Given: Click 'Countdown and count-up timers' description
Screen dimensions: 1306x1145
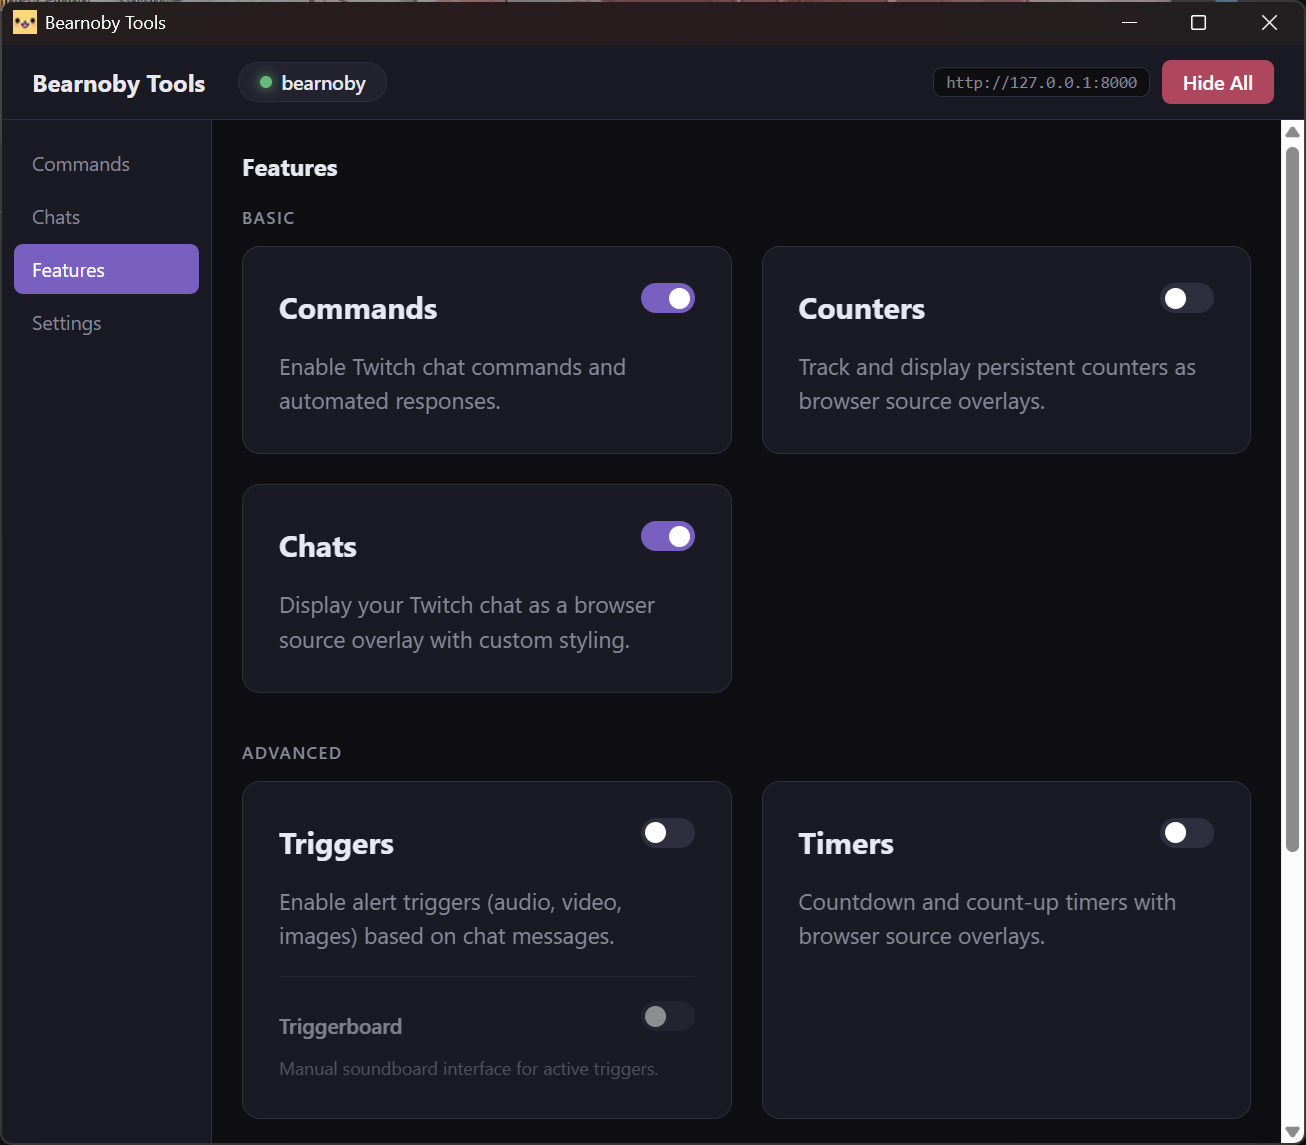Looking at the screenshot, I should 987,919.
